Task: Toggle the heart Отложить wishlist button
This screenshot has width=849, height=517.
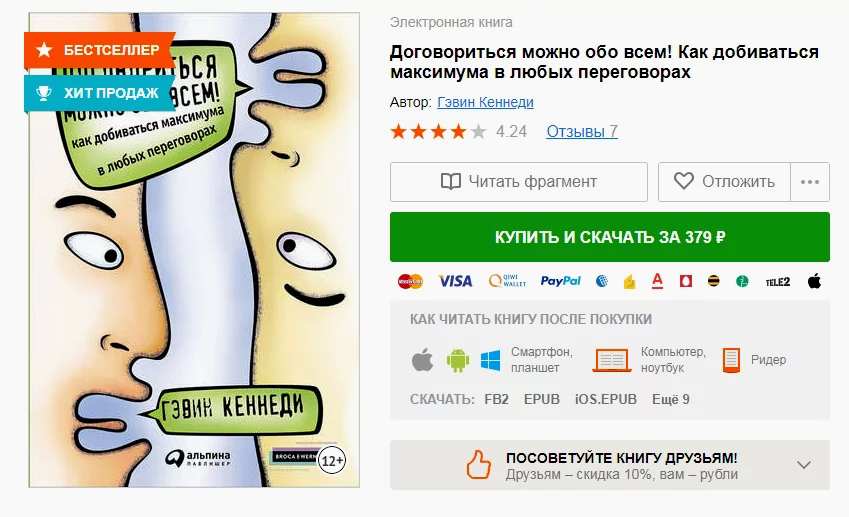Action: (724, 182)
